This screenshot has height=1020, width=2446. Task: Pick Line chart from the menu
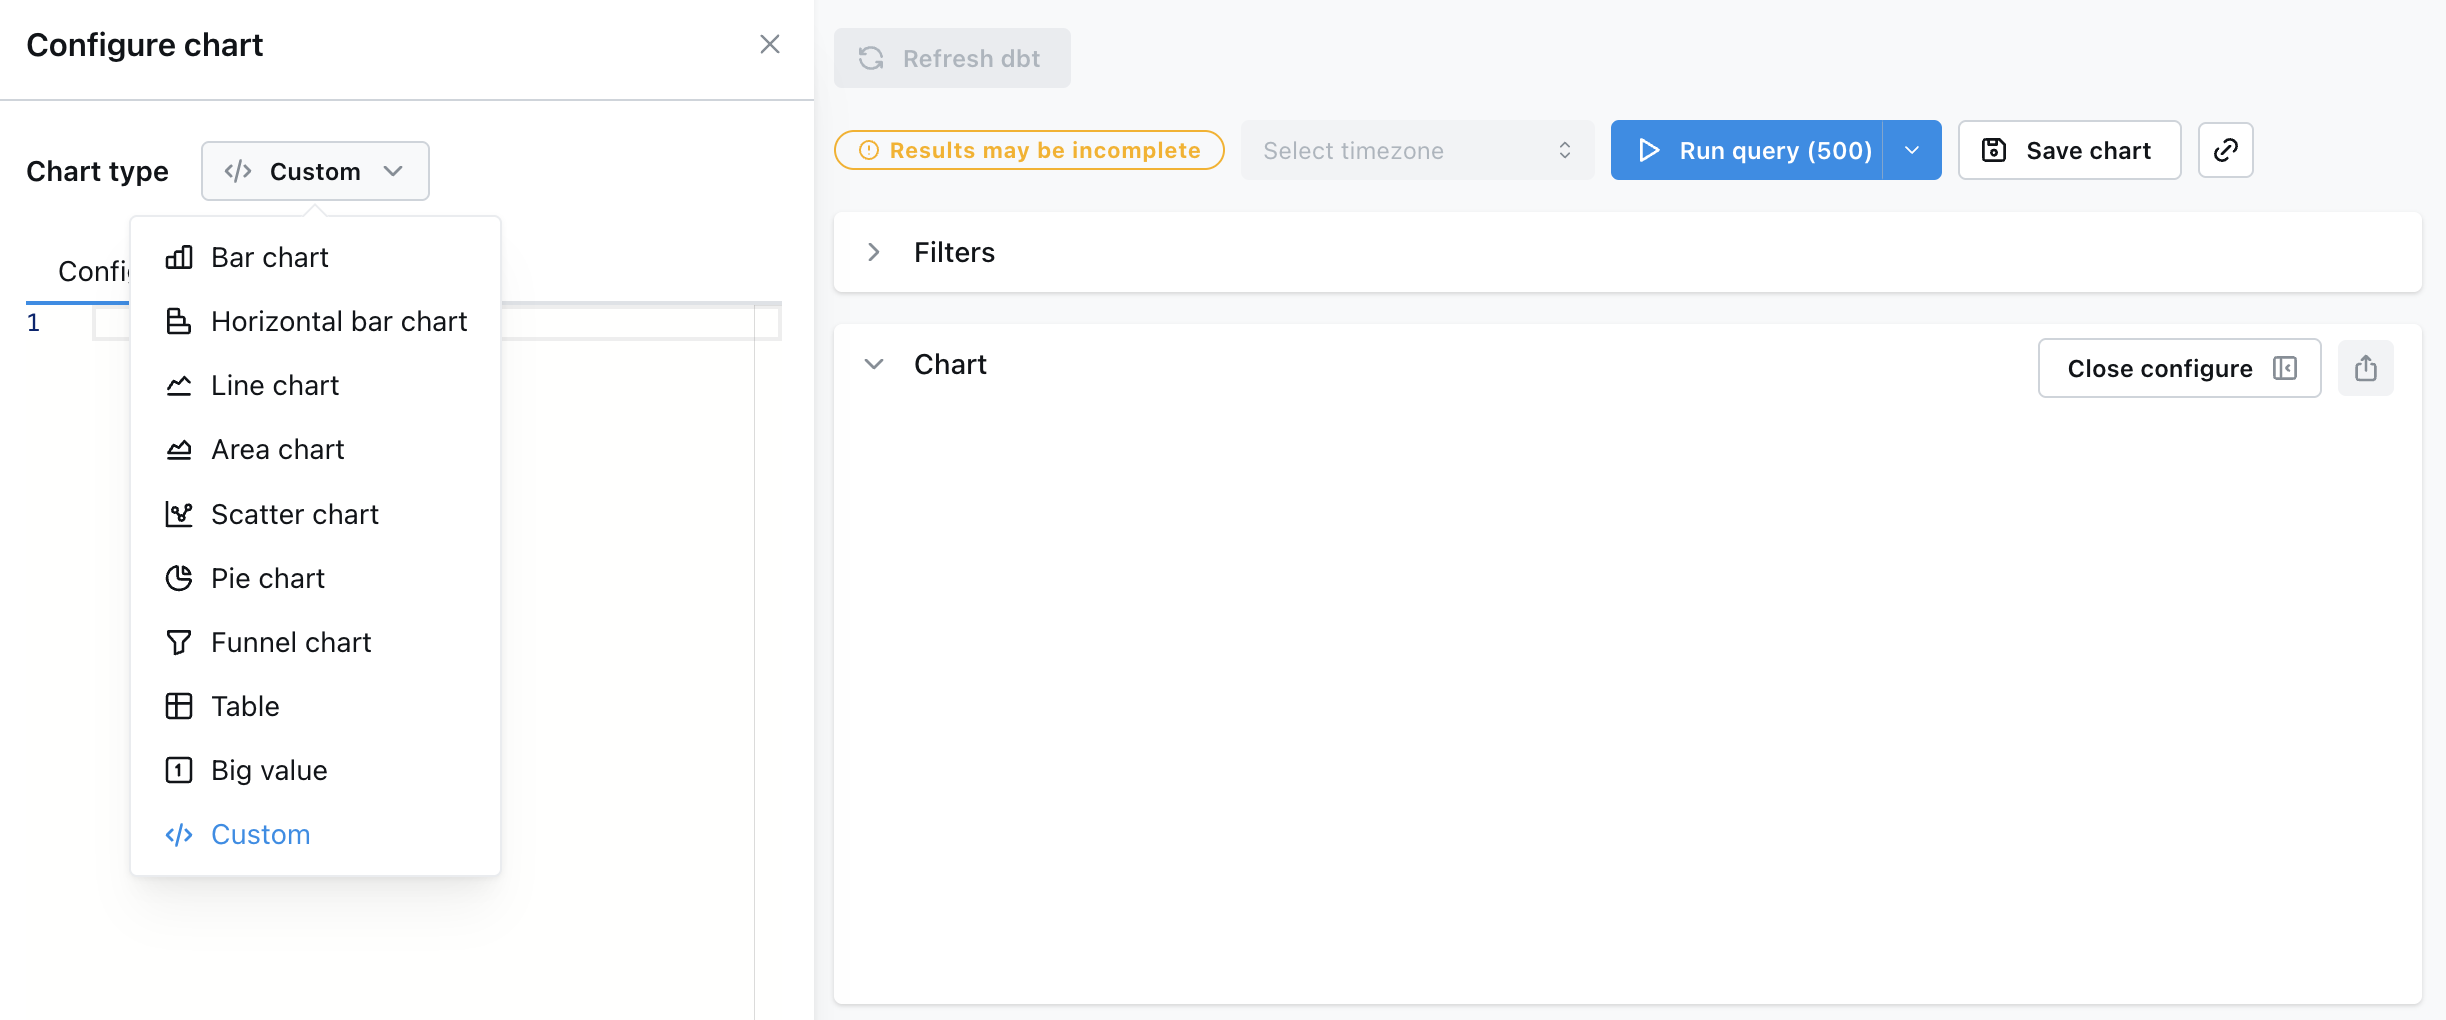pos(315,385)
